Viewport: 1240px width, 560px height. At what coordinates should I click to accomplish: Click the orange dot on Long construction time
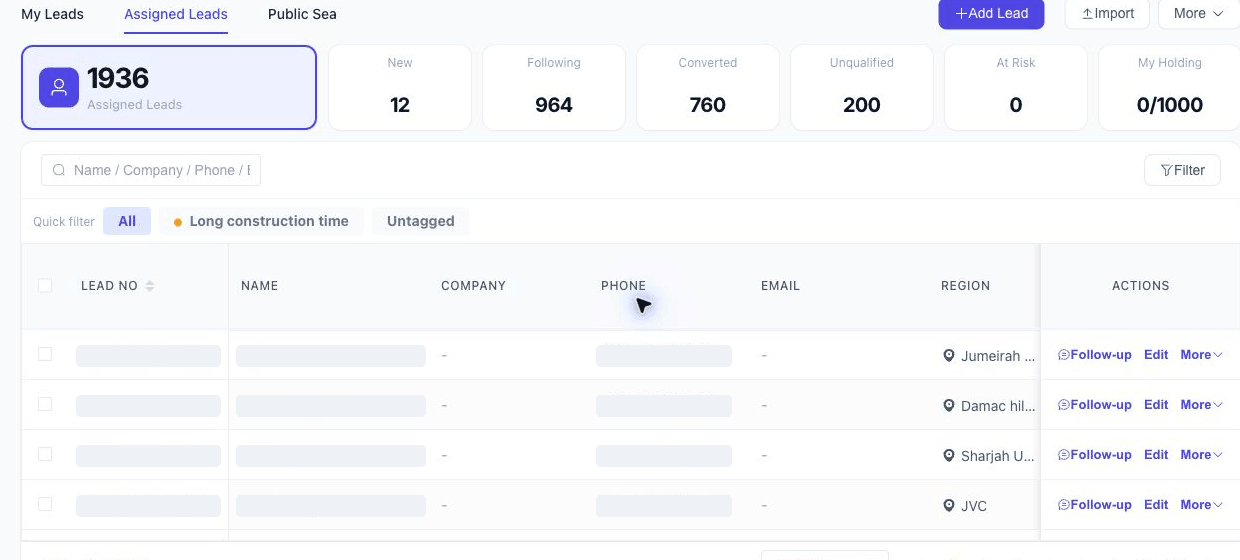pyautogui.click(x=178, y=222)
